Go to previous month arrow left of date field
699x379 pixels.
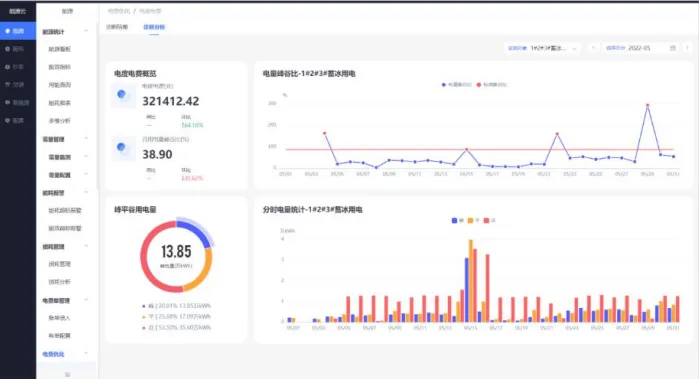(x=593, y=48)
